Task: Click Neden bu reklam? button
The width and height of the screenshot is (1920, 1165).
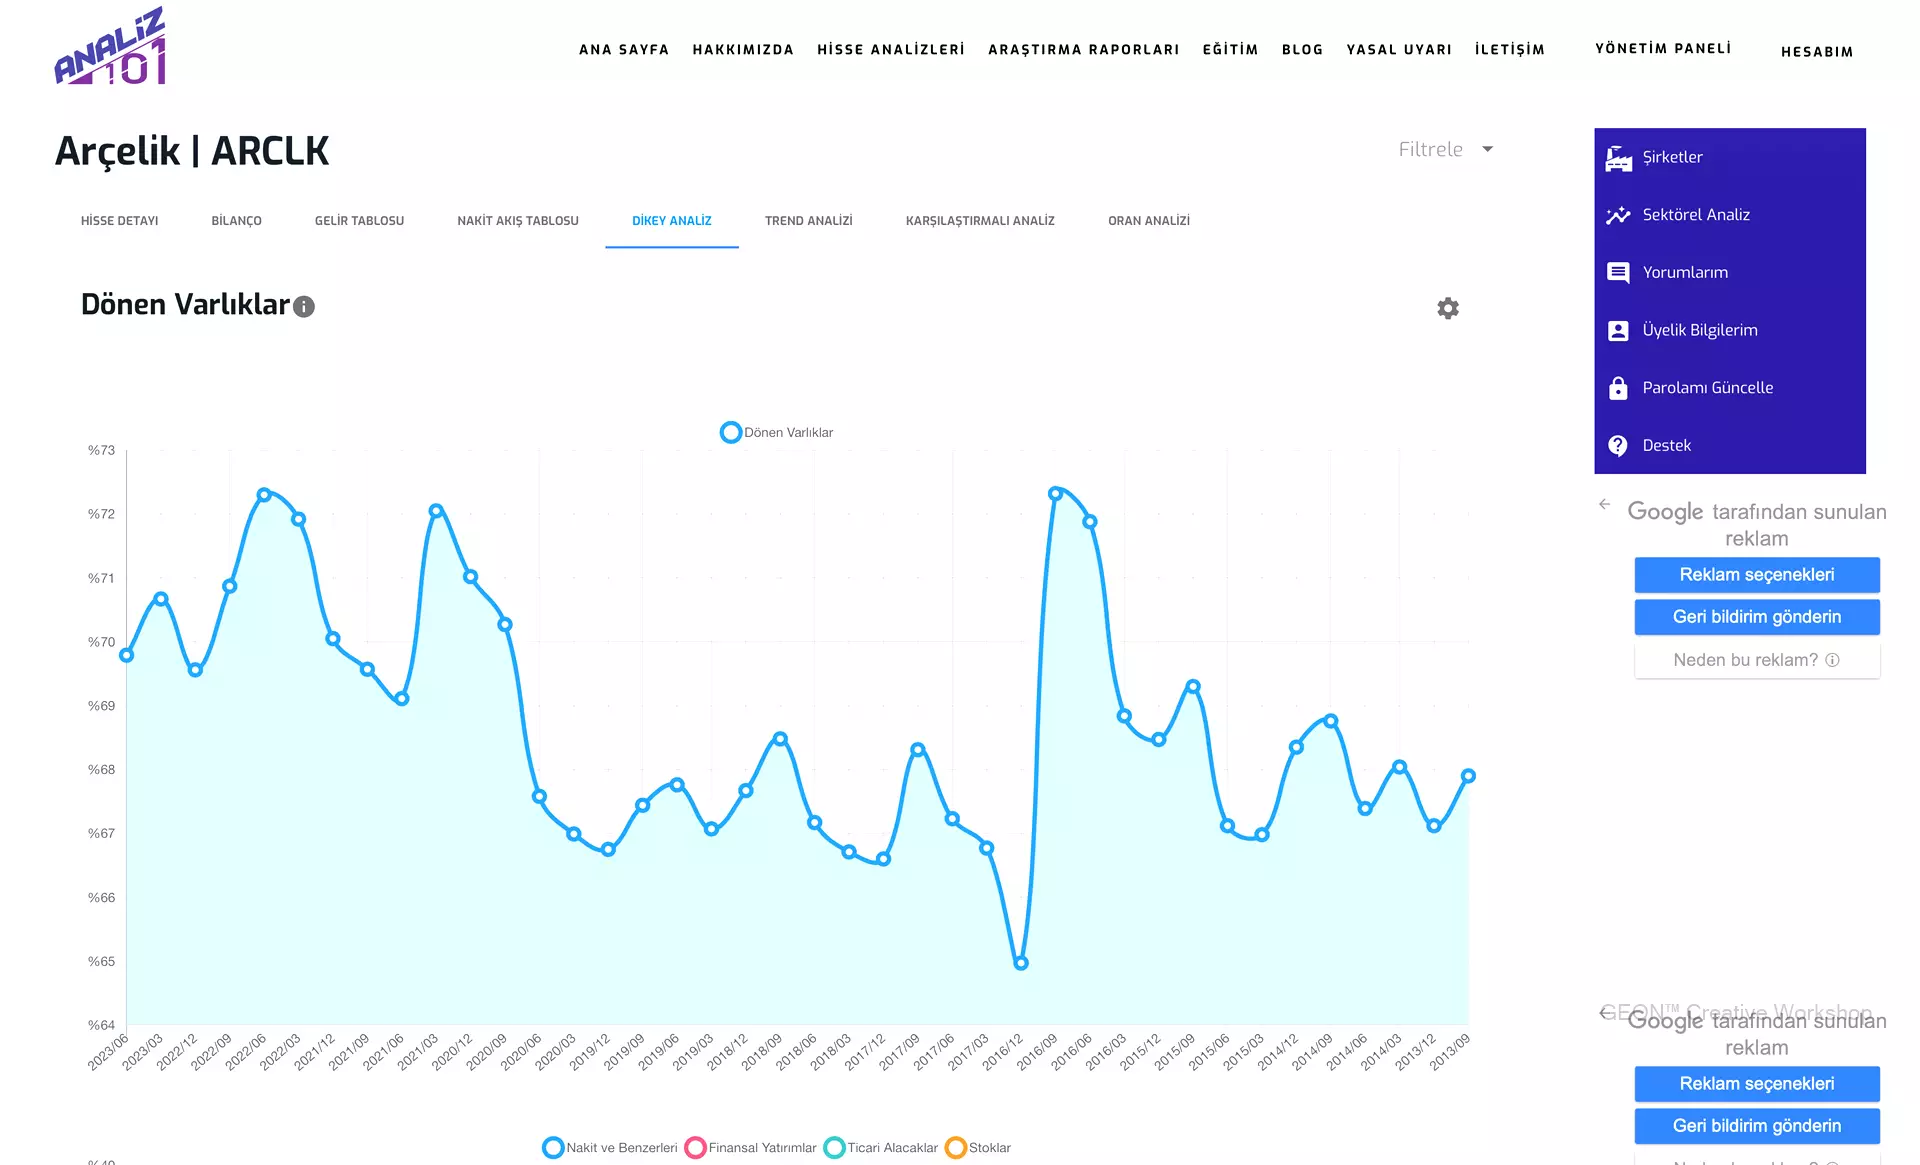Action: click(x=1757, y=660)
